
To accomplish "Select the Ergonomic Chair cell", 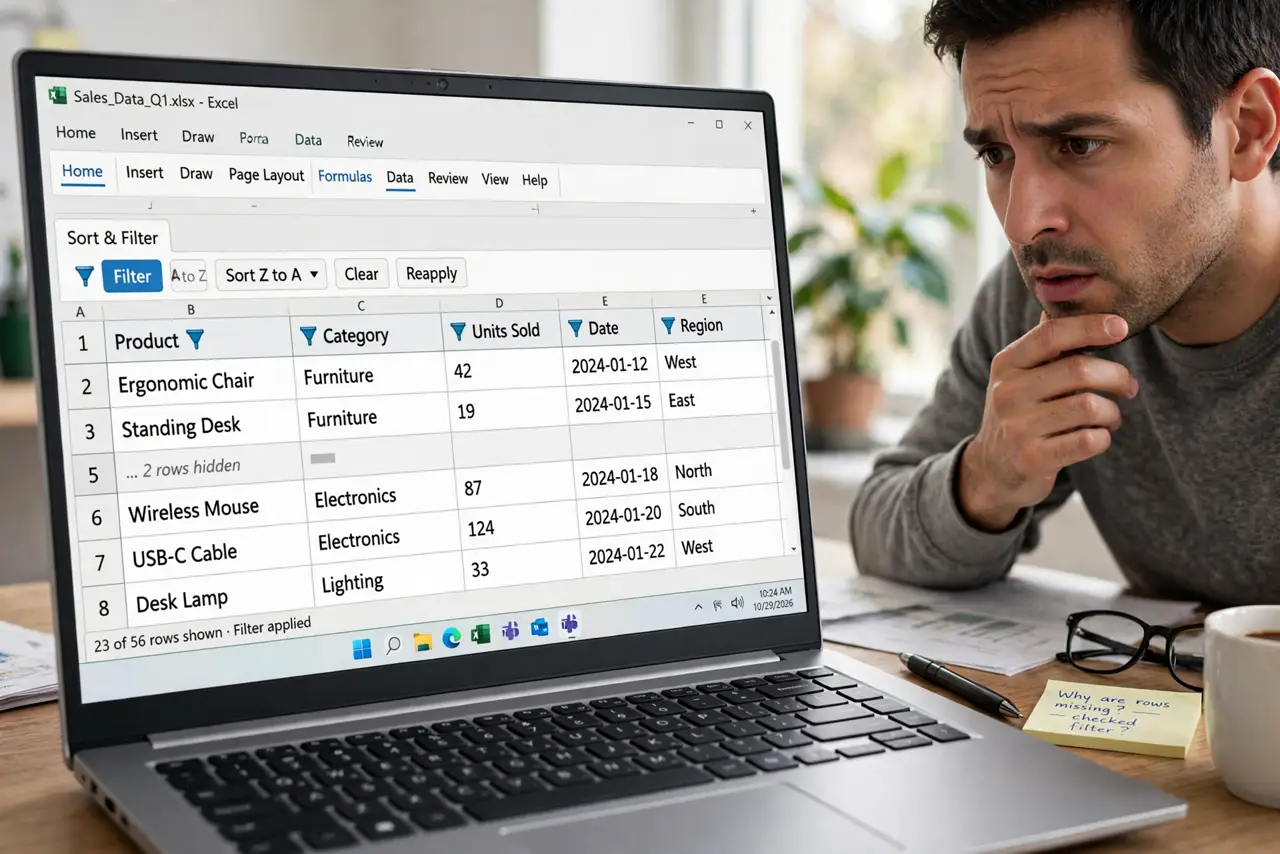I will click(200, 382).
